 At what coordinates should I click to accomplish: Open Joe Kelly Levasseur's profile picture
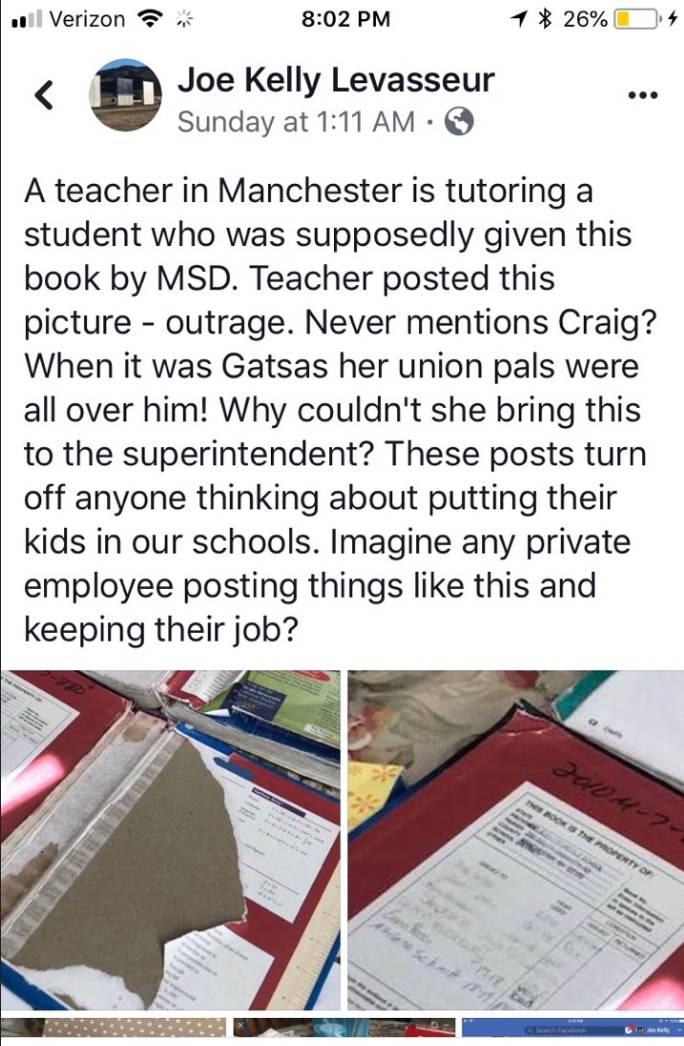tap(126, 95)
